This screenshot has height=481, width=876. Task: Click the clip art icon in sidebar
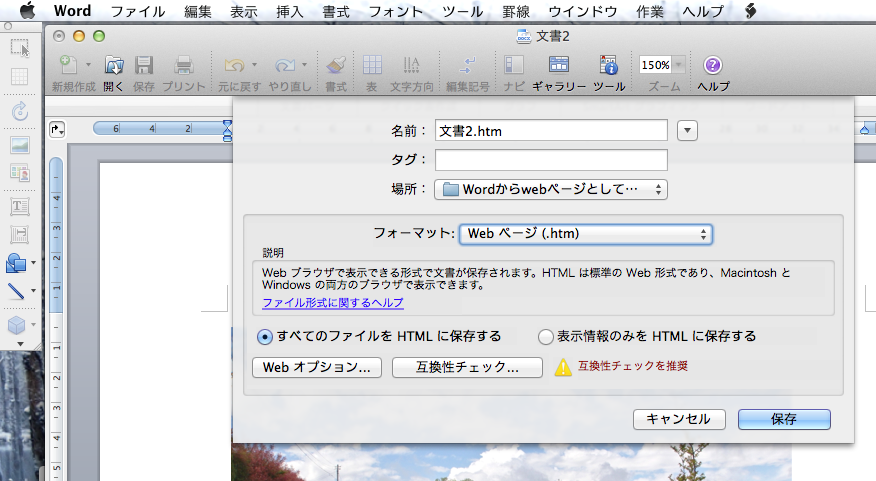pyautogui.click(x=20, y=173)
